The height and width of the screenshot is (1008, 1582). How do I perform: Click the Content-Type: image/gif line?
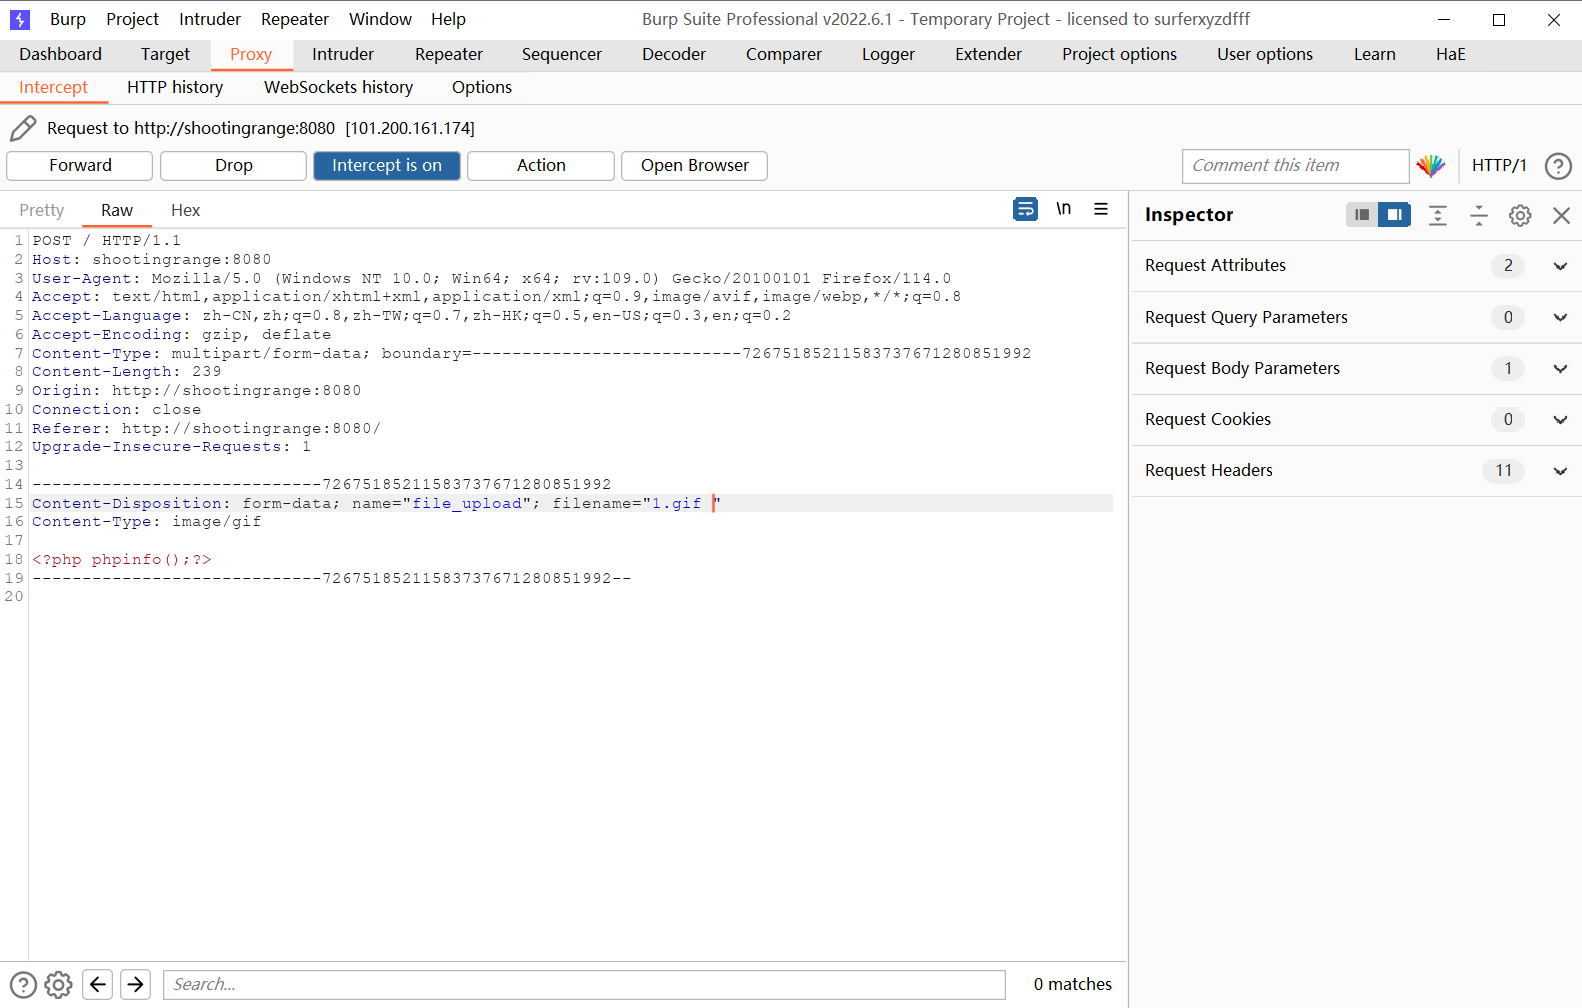(146, 522)
